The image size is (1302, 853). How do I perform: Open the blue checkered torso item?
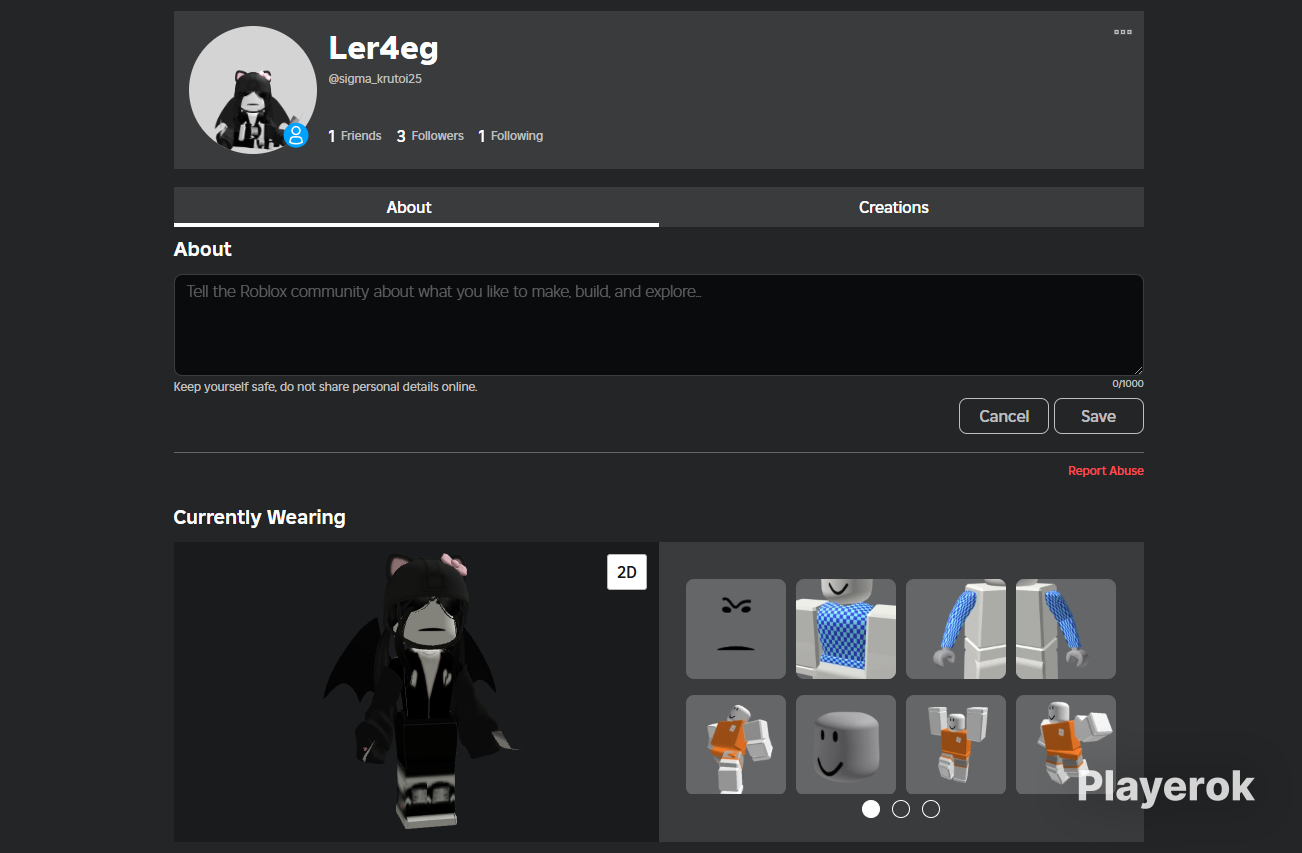846,629
